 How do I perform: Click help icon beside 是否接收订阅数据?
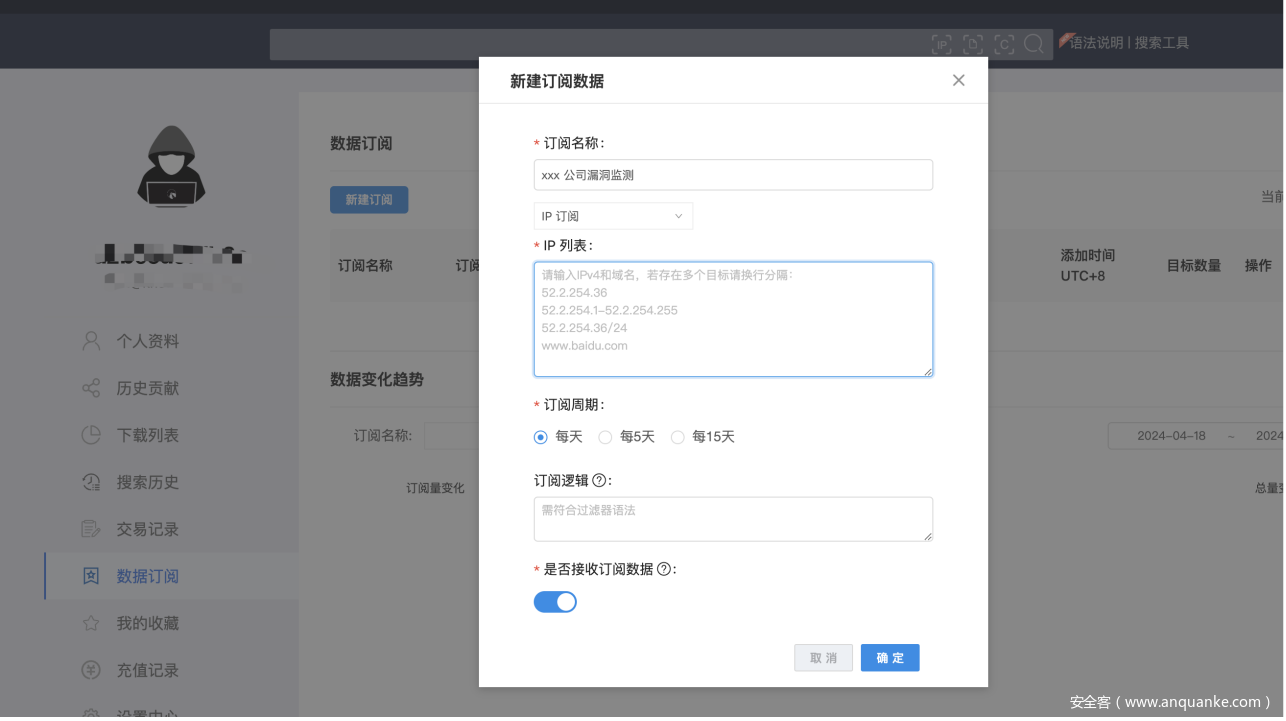tap(664, 569)
